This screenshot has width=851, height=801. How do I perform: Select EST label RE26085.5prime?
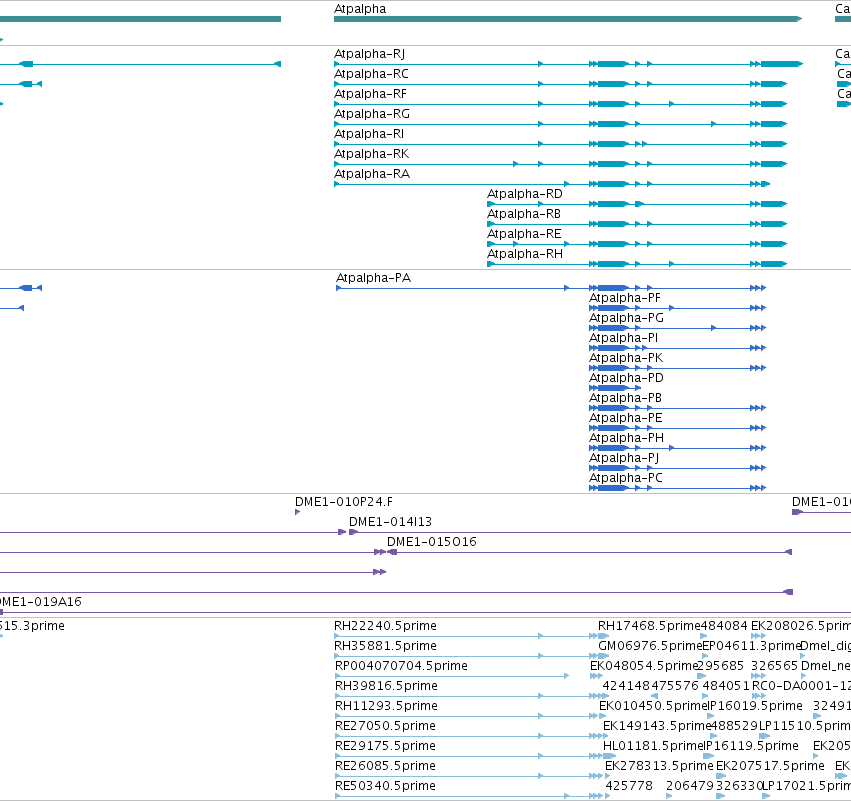point(385,766)
